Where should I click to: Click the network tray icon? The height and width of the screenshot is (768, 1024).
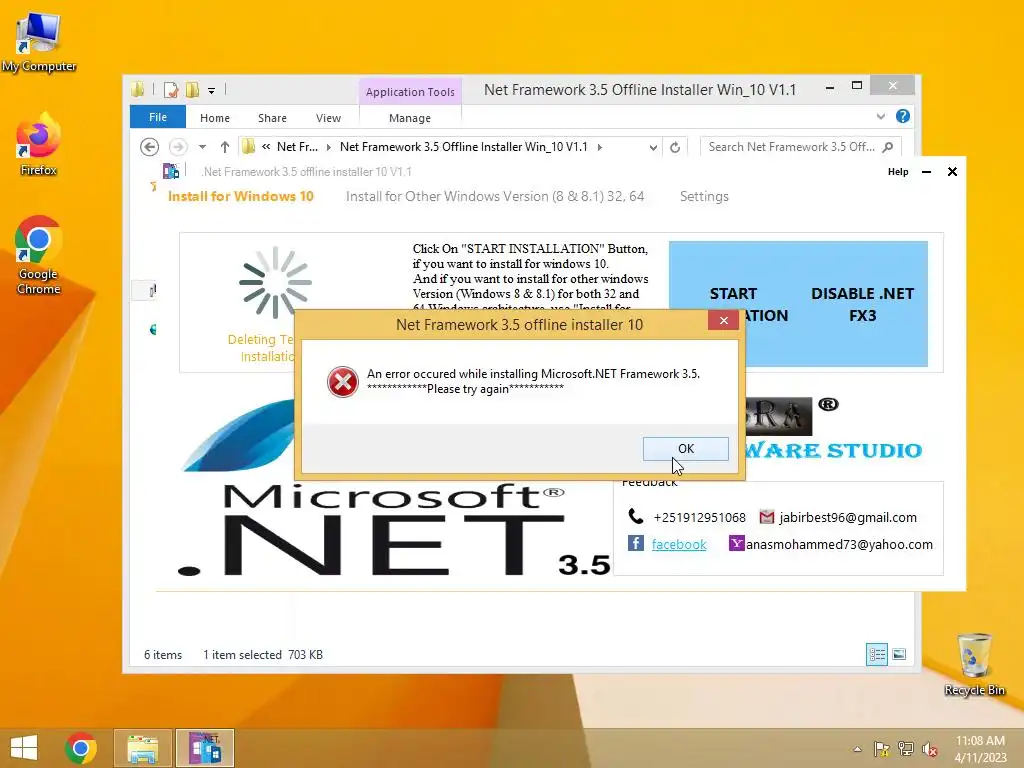point(906,749)
